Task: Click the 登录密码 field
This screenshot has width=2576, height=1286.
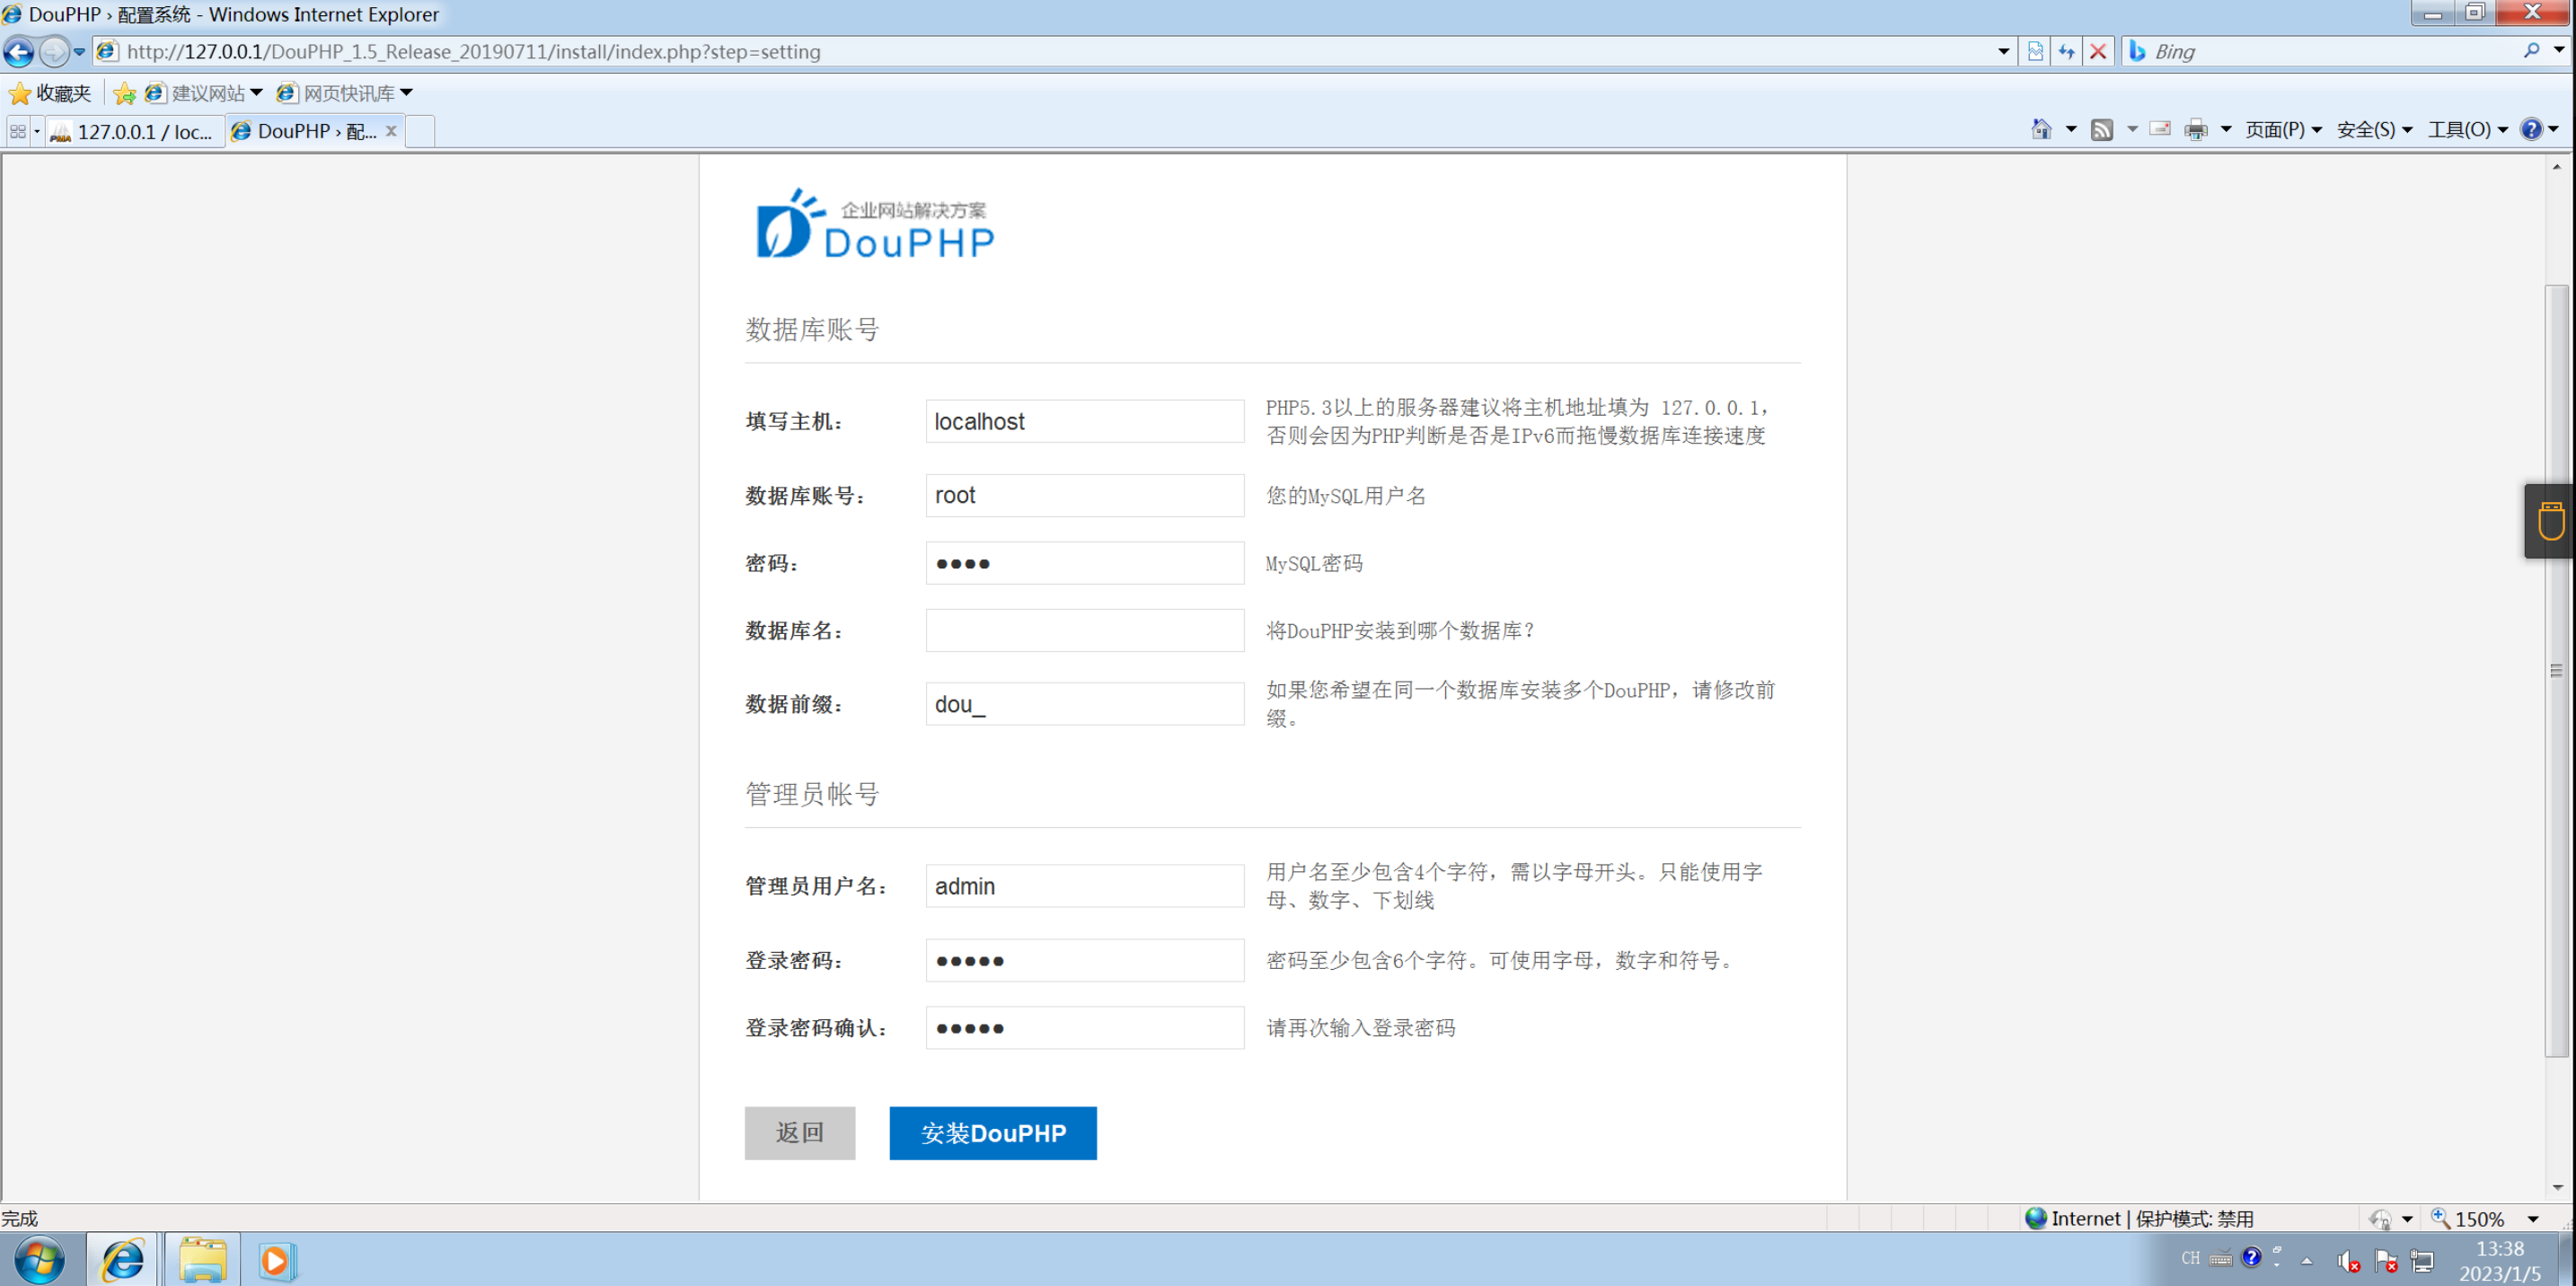Action: point(1084,960)
